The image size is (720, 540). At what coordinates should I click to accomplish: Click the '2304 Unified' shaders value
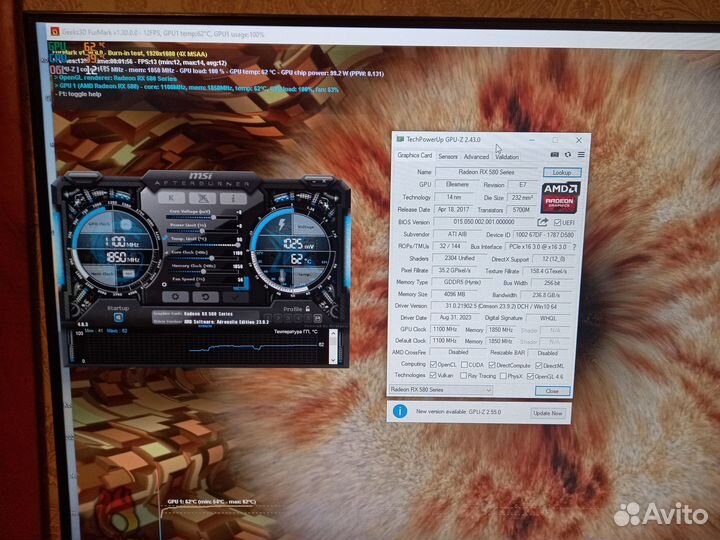point(460,259)
